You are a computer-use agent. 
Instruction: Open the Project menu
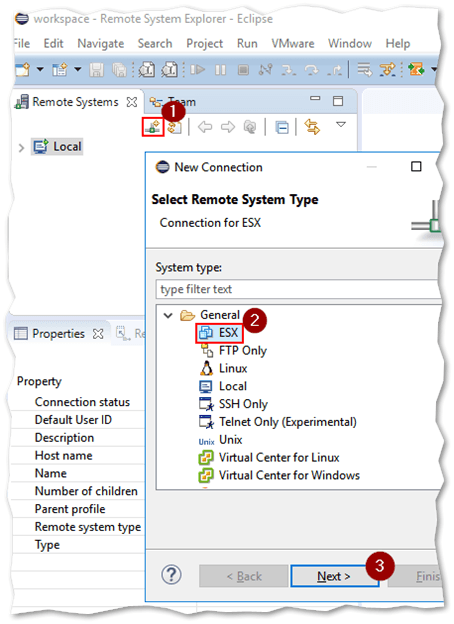point(205,43)
